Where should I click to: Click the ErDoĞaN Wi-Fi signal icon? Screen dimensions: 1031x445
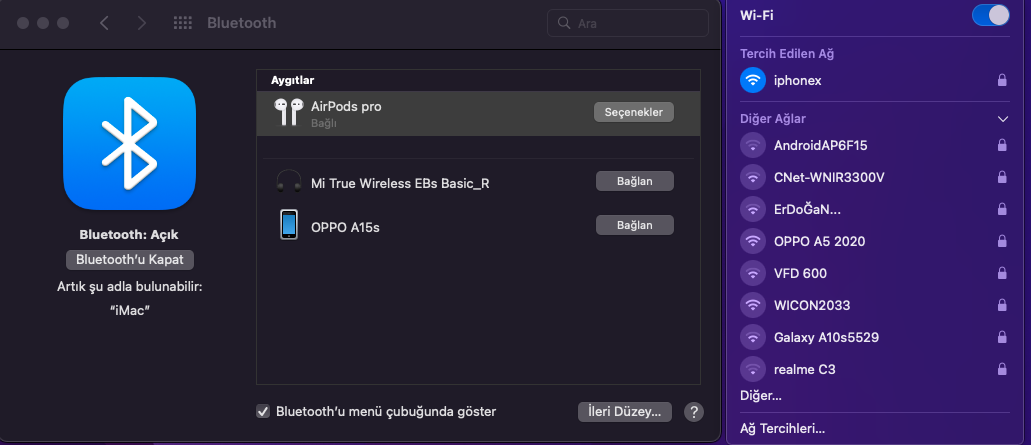(x=753, y=209)
